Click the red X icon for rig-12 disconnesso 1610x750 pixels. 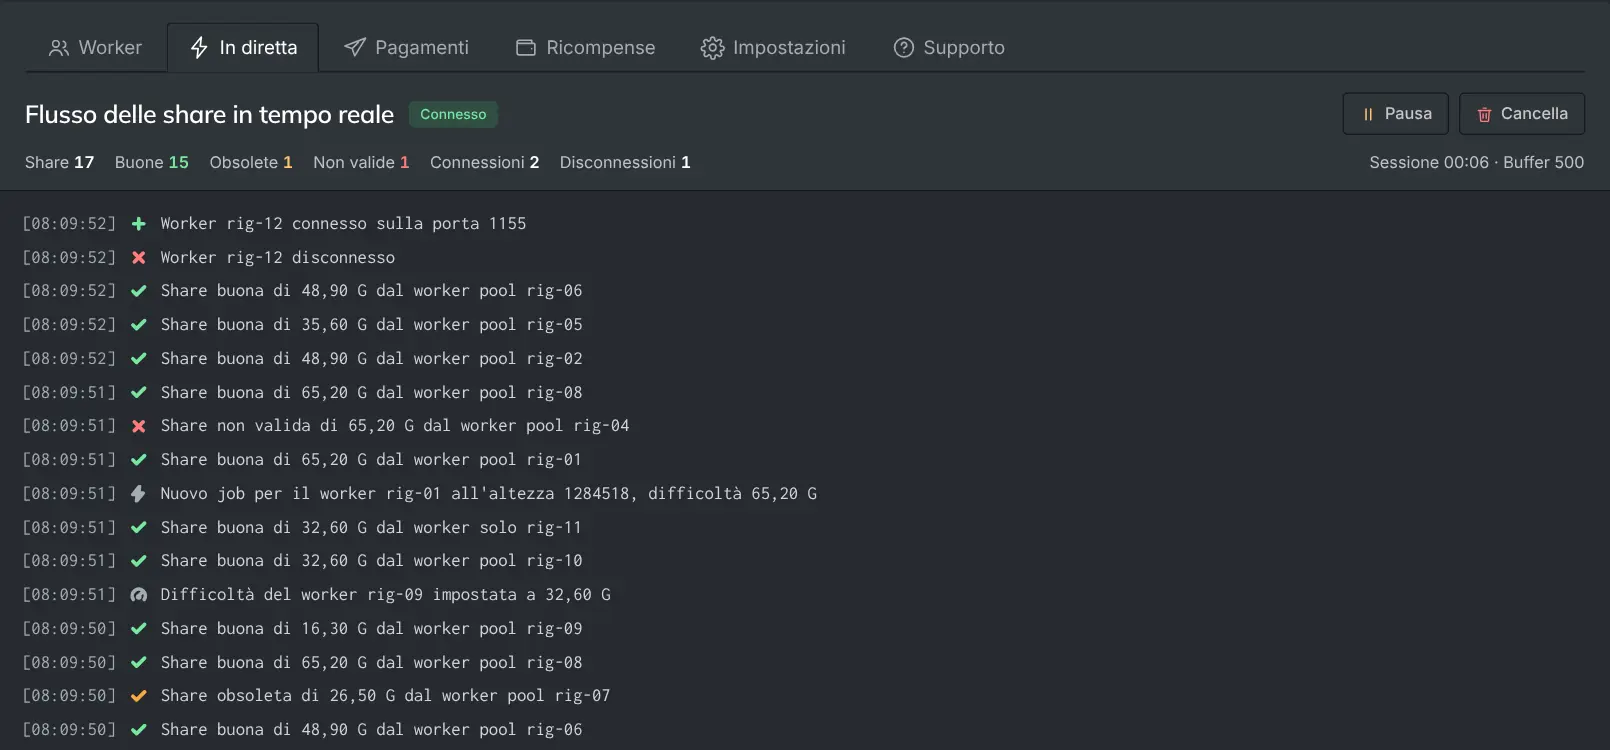tap(139, 258)
